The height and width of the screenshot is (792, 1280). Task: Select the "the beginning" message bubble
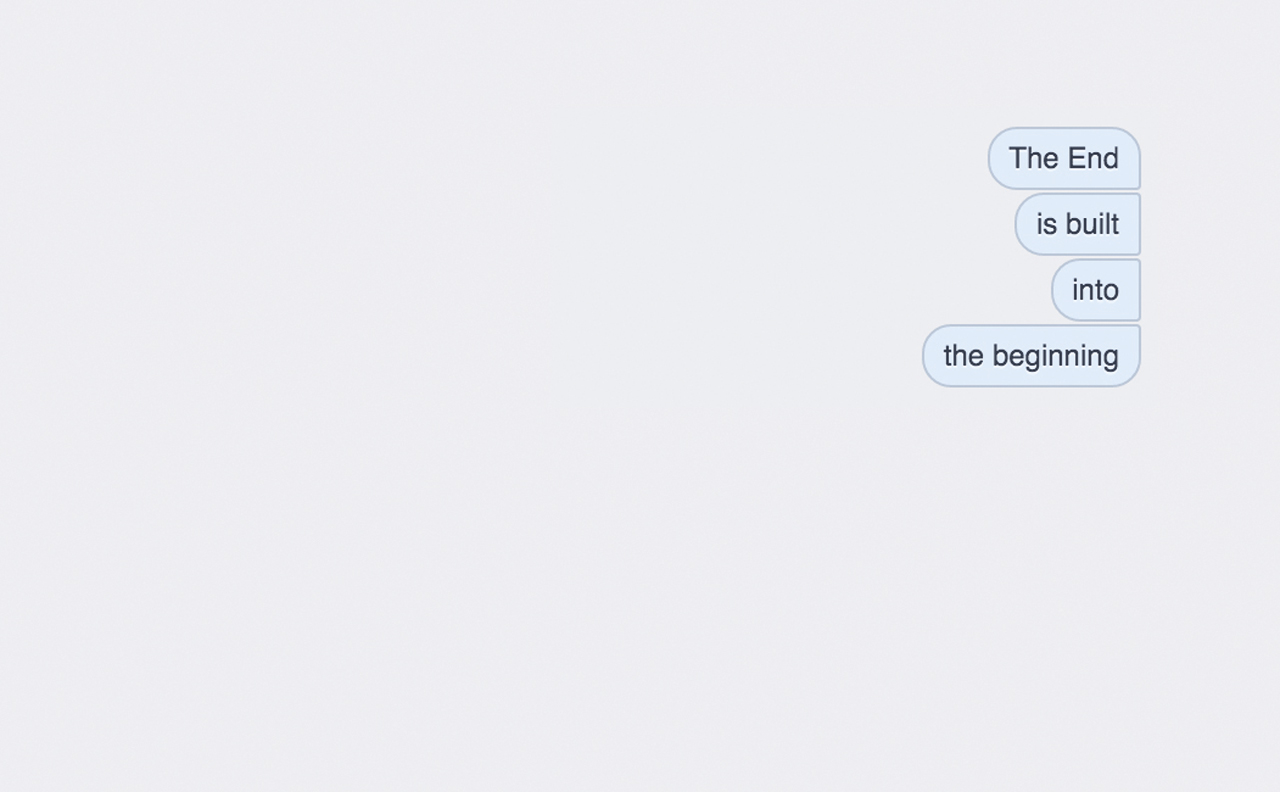click(x=1031, y=355)
